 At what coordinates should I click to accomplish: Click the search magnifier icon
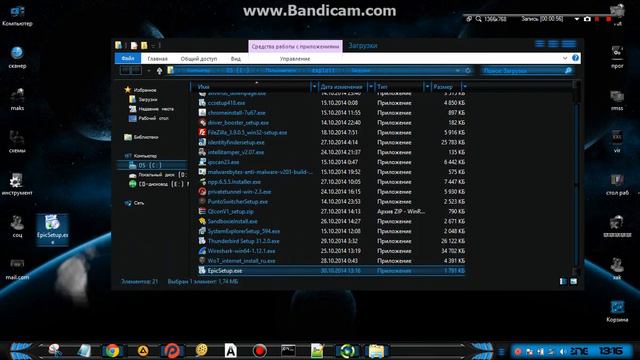(x=568, y=71)
